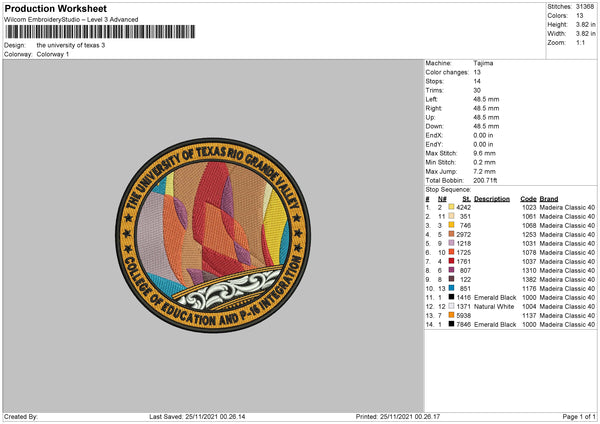This screenshot has height=424, width=600.
Task: Click the 'Page 1 of 1' footer text
Action: (579, 416)
